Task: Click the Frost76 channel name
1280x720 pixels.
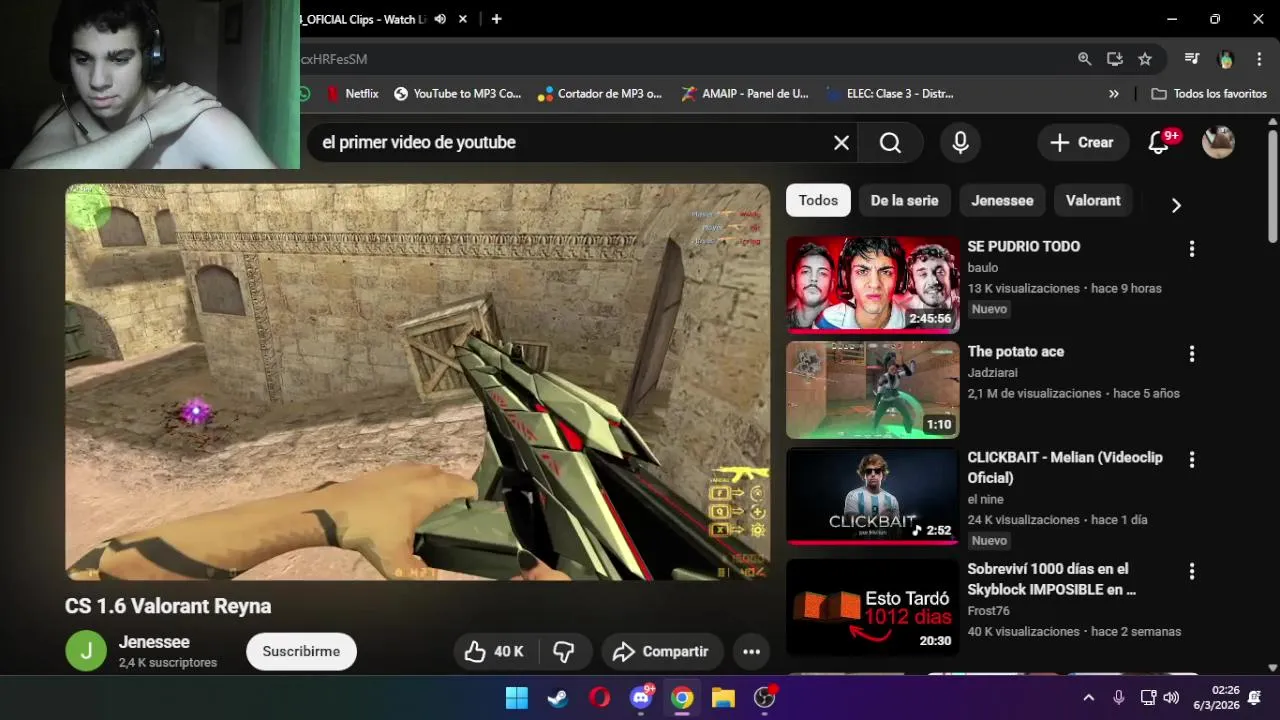Action: click(x=988, y=611)
